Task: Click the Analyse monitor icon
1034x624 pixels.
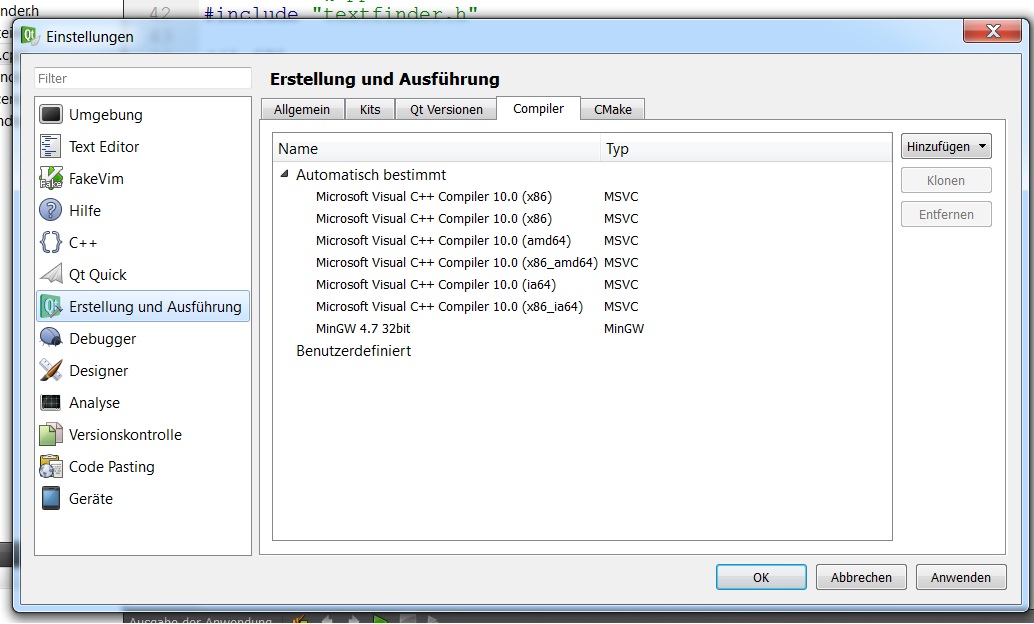Action: [x=51, y=402]
